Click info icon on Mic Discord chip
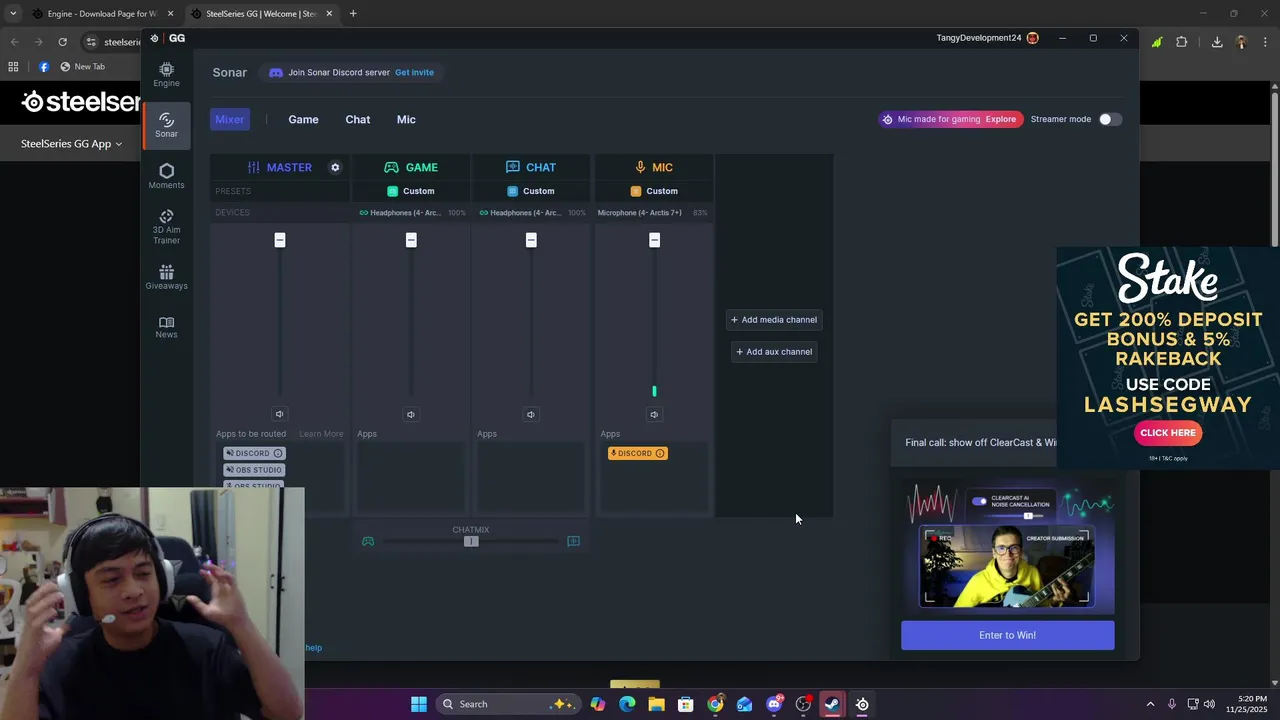The image size is (1280, 720). [x=659, y=453]
